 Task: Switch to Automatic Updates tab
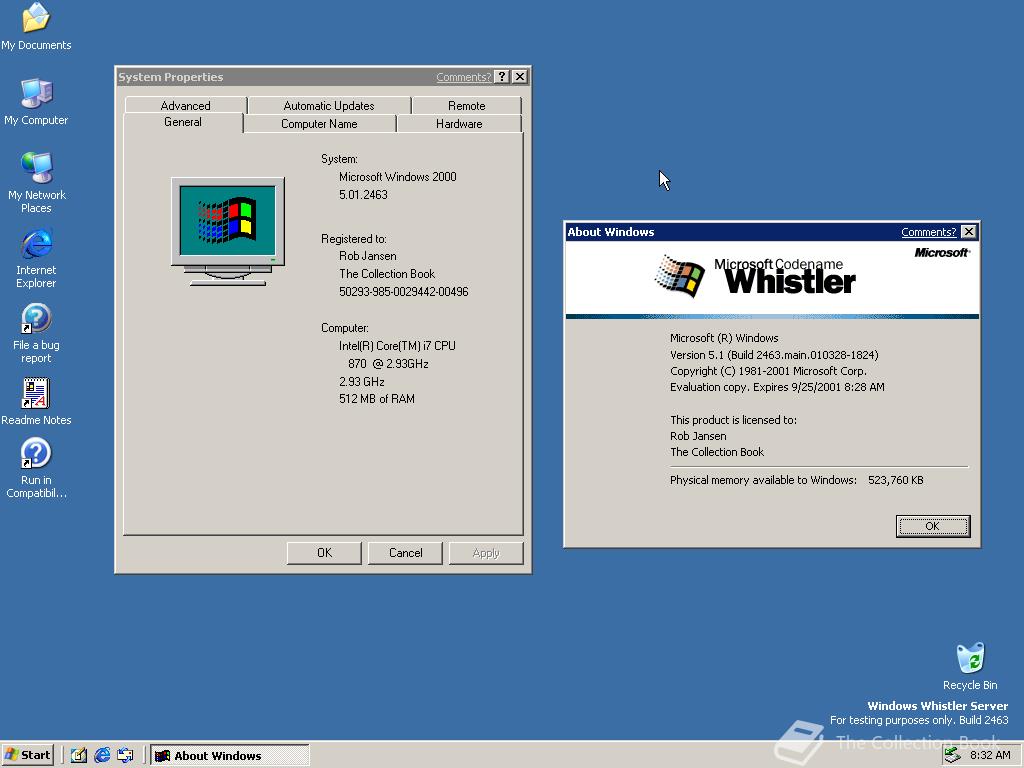pos(328,105)
